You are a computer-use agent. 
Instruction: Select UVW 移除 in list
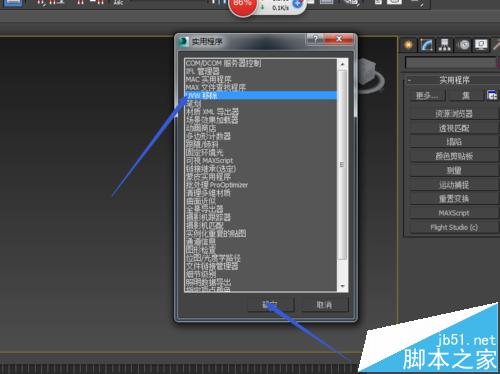pyautogui.click(x=261, y=96)
